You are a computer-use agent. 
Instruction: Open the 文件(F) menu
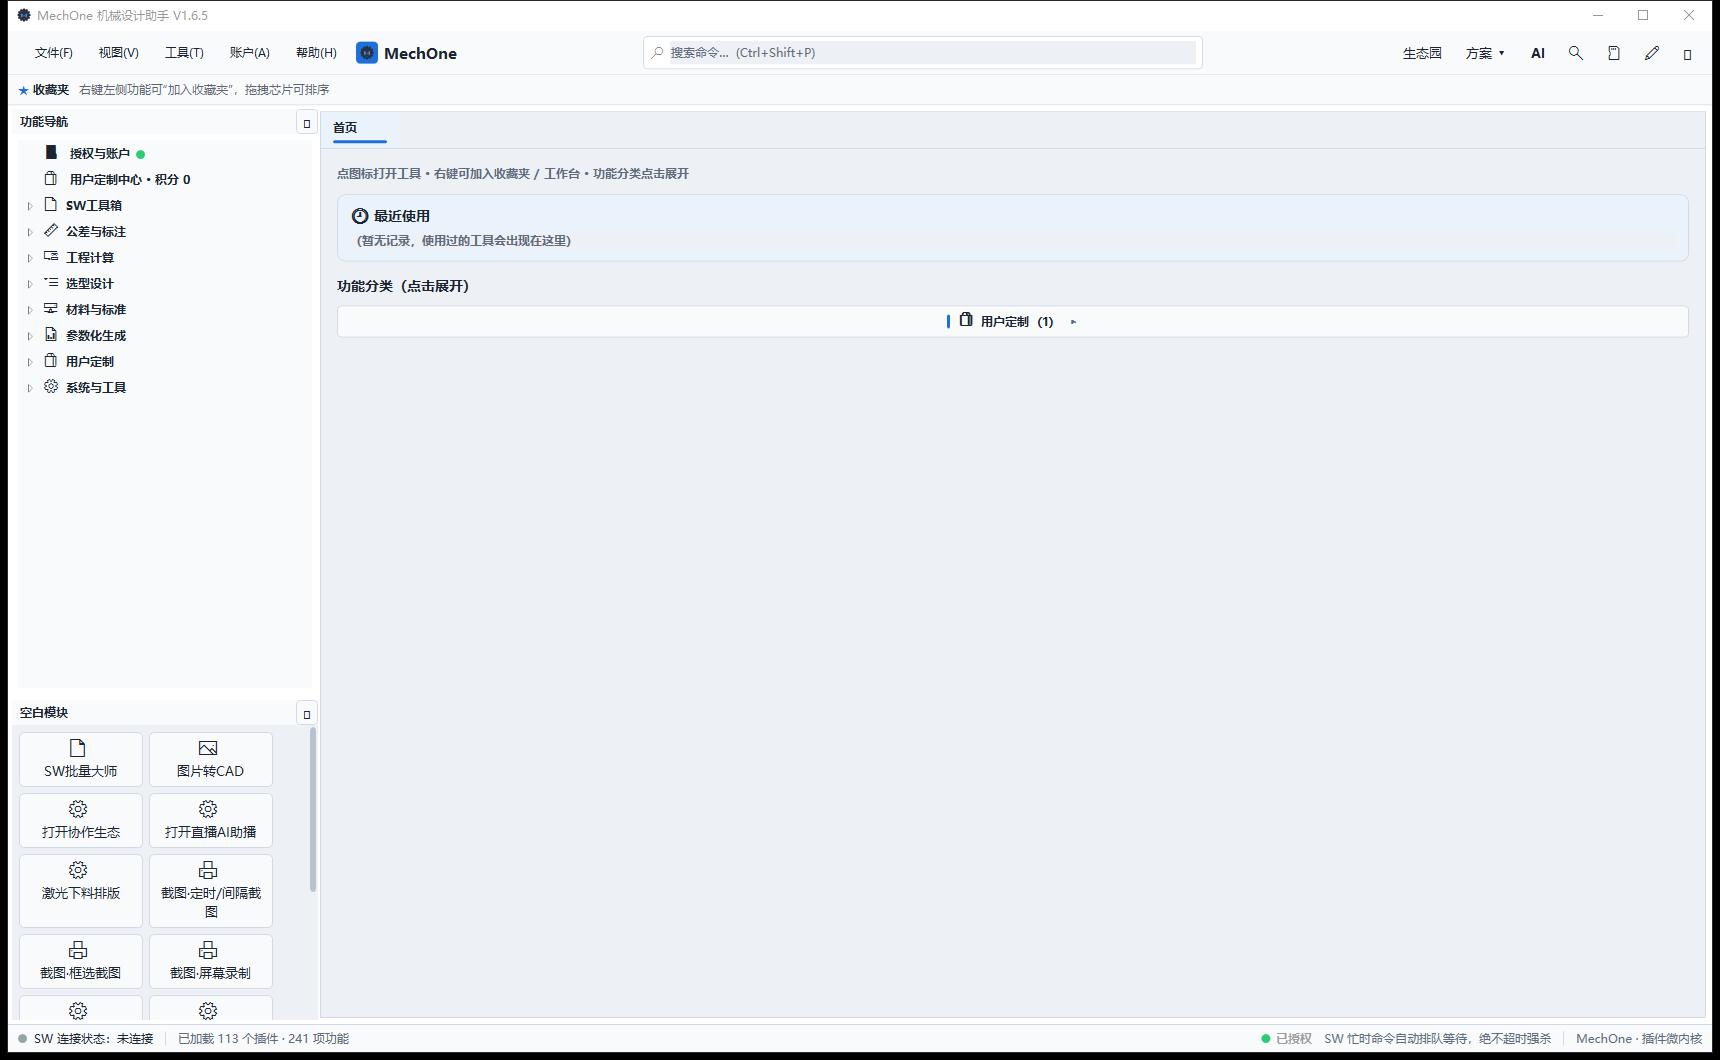(x=54, y=53)
